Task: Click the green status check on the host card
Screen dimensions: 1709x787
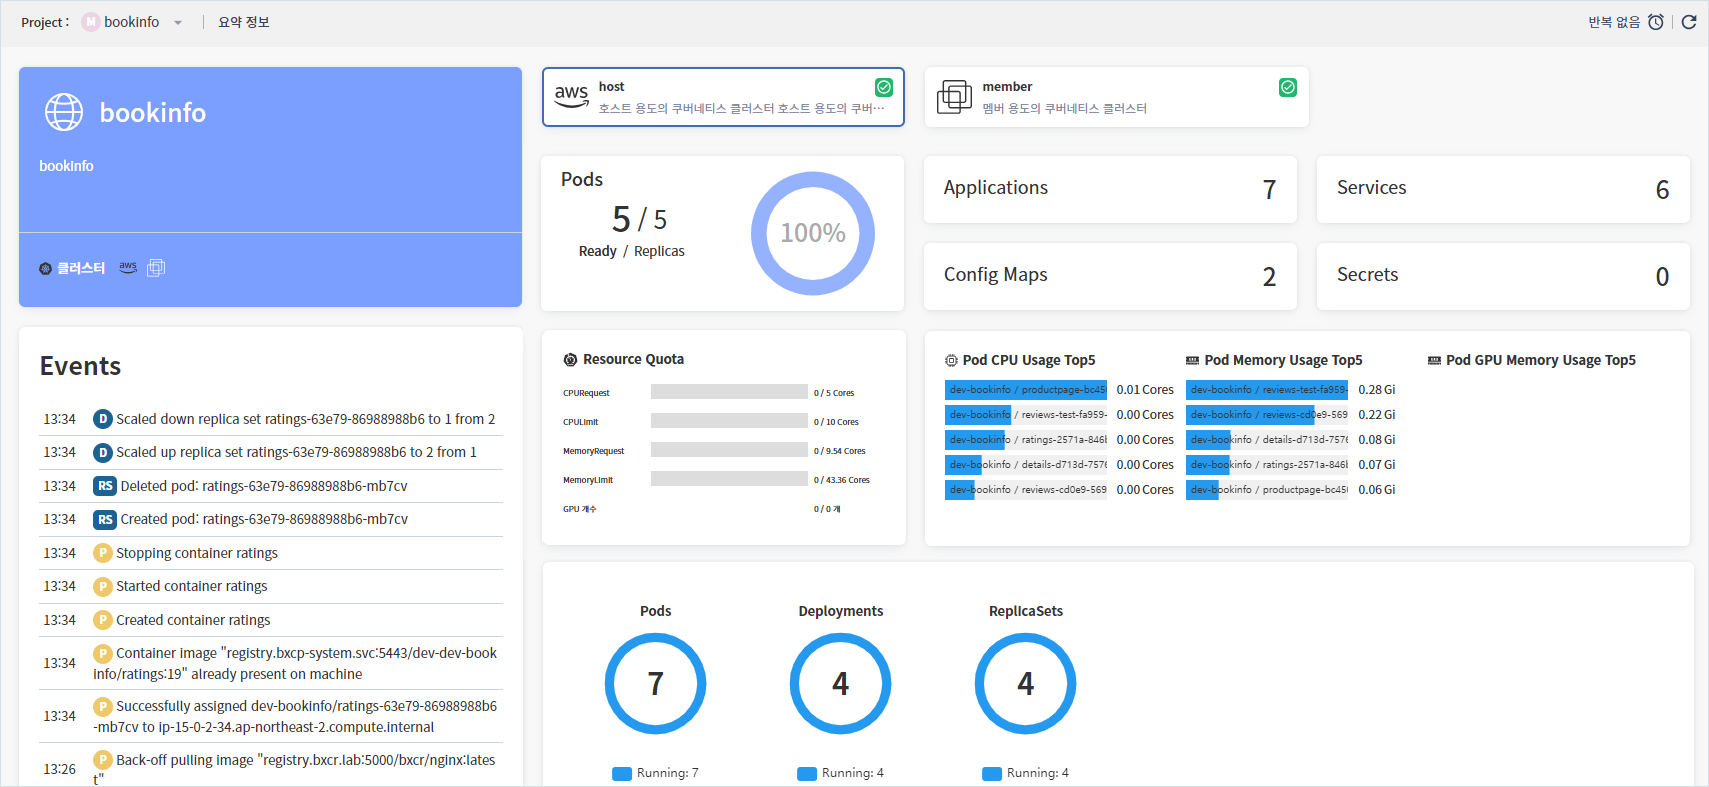Action: coord(884,87)
